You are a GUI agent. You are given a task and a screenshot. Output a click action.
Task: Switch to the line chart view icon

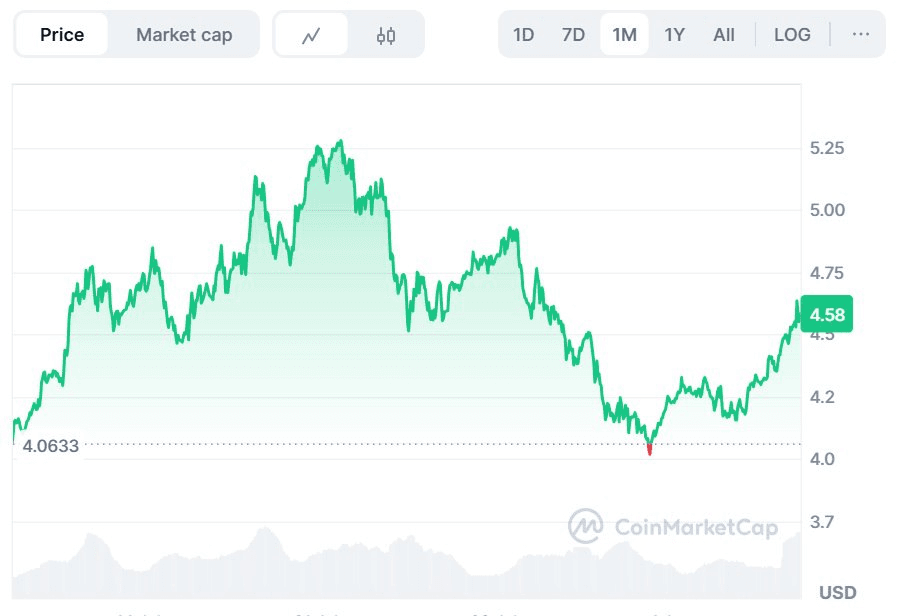click(312, 36)
